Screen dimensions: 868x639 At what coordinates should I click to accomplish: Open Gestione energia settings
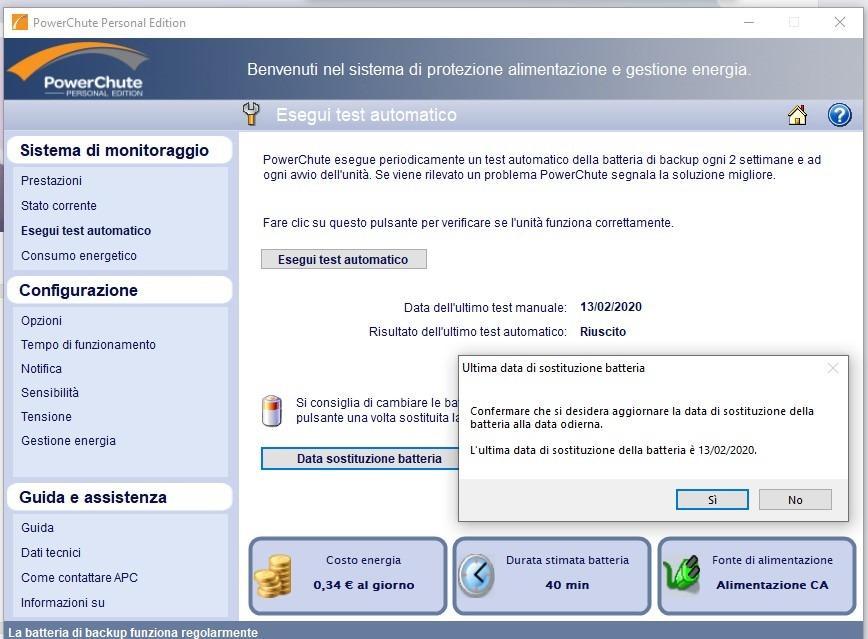pyautogui.click(x=69, y=441)
